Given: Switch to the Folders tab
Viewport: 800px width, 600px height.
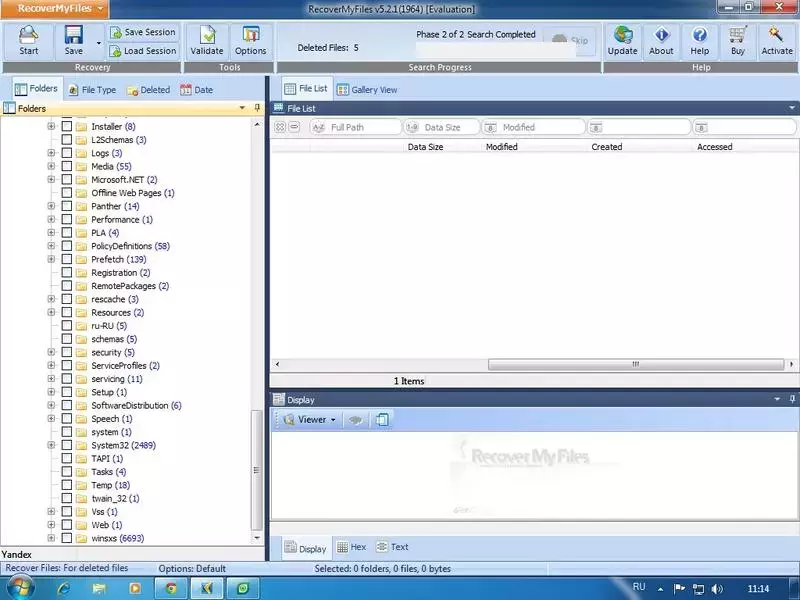Looking at the screenshot, I should click(36, 89).
